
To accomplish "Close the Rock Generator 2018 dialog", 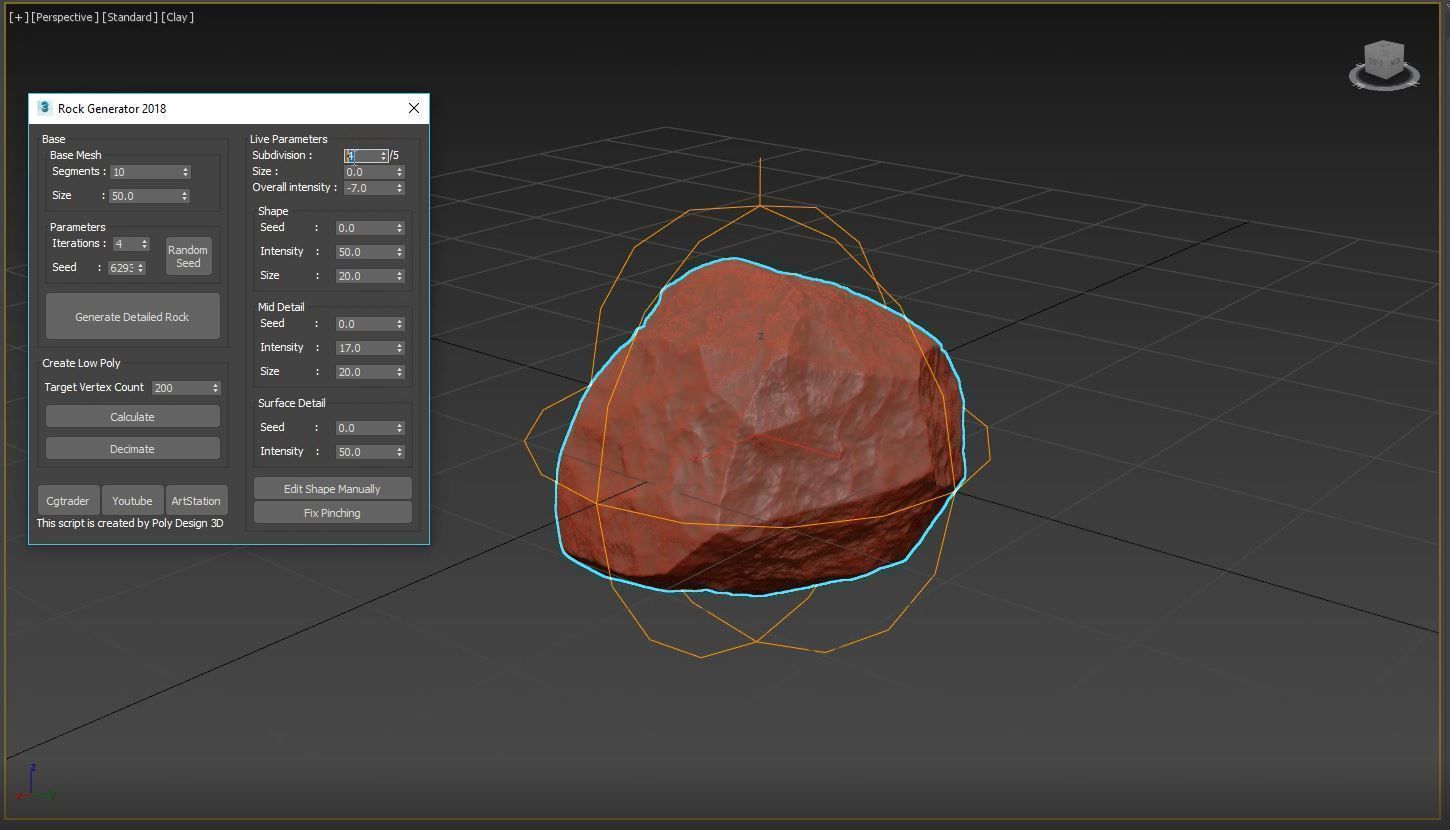I will pyautogui.click(x=414, y=108).
